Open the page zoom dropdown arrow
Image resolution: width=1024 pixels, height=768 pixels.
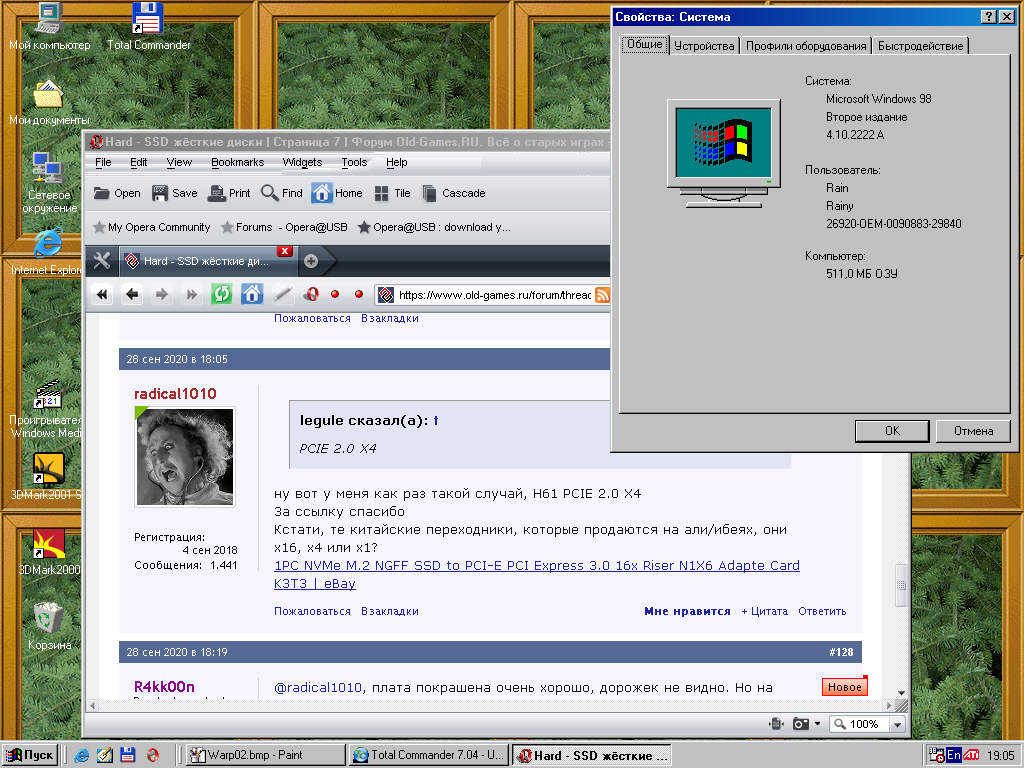pyautogui.click(x=897, y=723)
